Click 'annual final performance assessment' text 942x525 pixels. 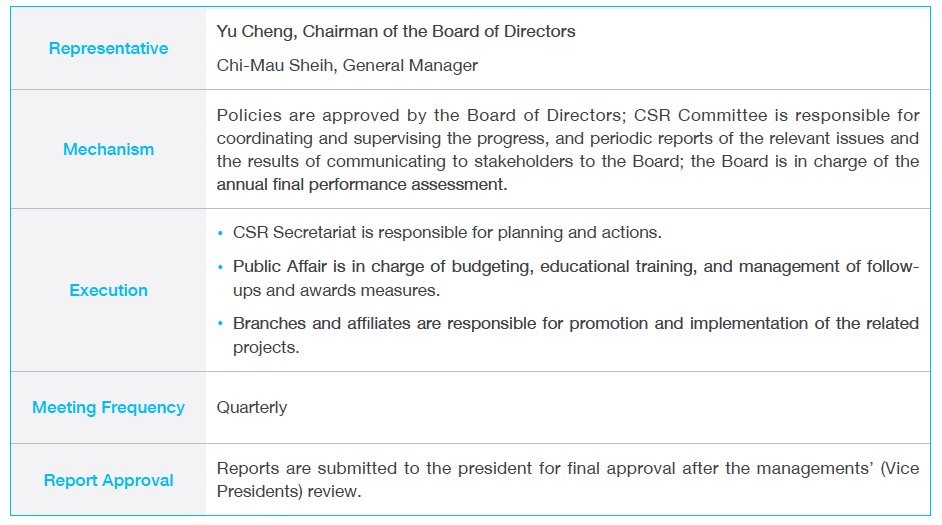coord(362,184)
